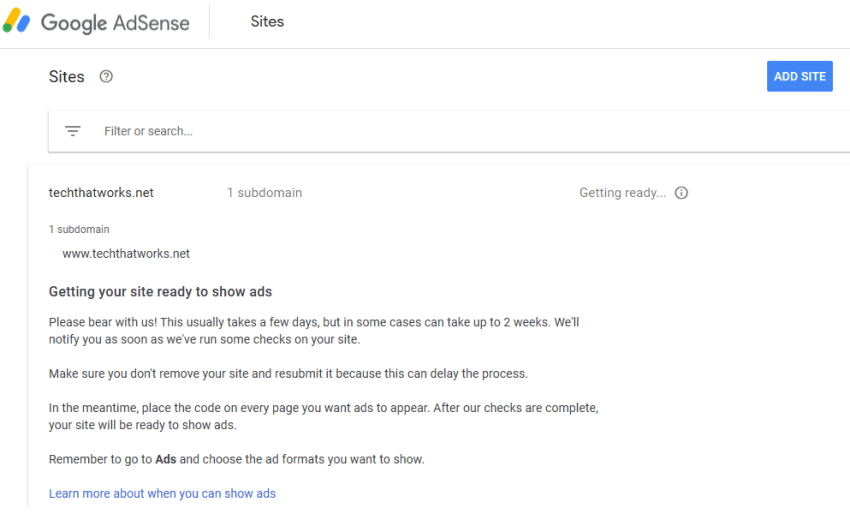
Task: Click the info icon next to Getting ready
Action: (x=681, y=193)
